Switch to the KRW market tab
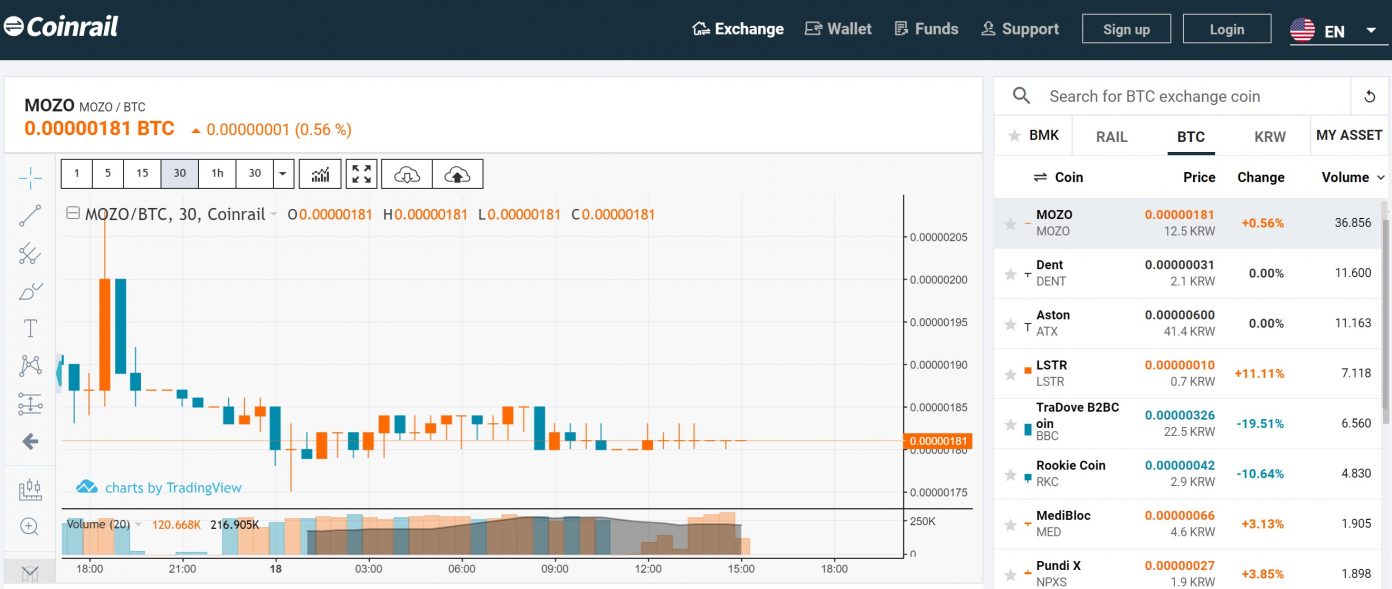 tap(1269, 137)
